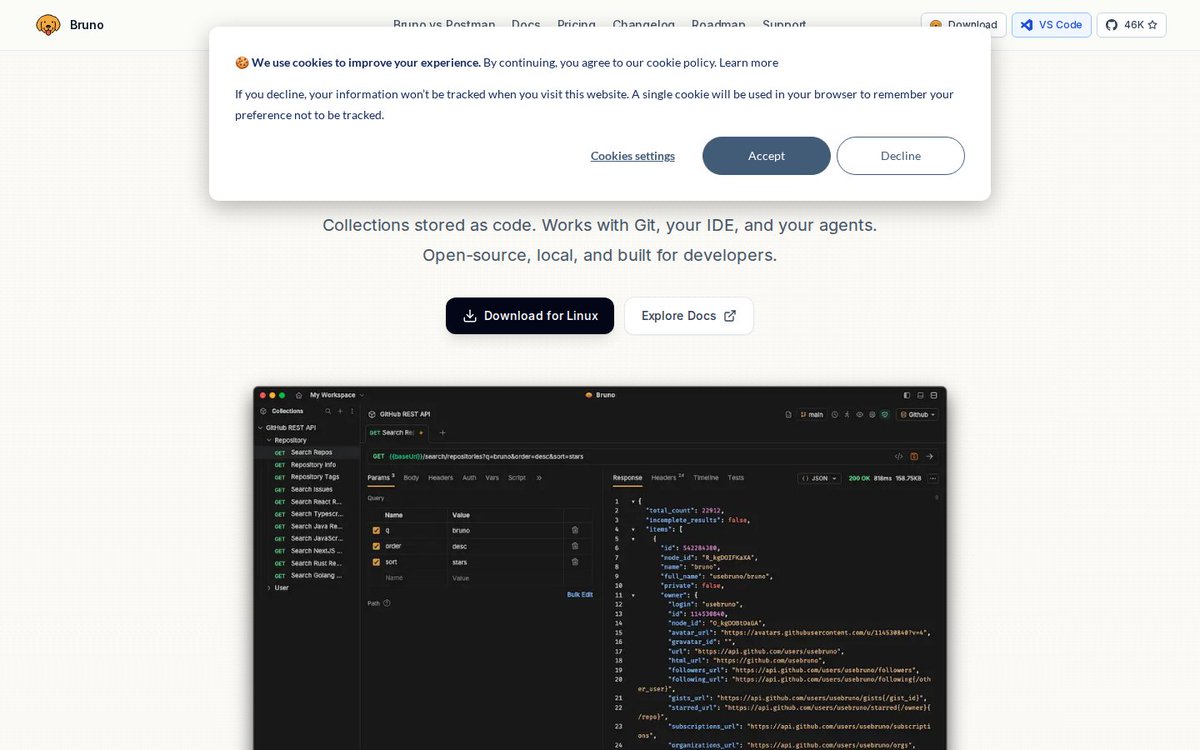Delete the q query parameter row
This screenshot has width=1200, height=750.
(x=575, y=530)
